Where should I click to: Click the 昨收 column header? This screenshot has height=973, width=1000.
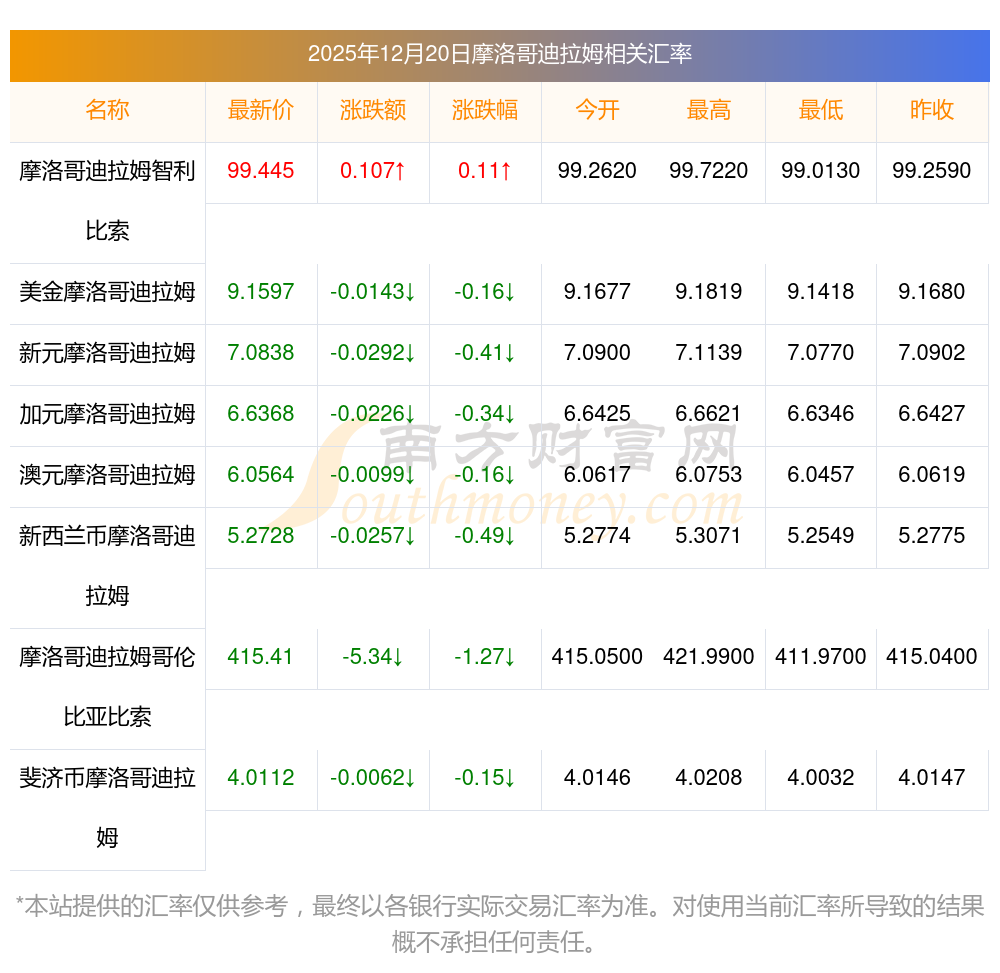pyautogui.click(x=932, y=111)
